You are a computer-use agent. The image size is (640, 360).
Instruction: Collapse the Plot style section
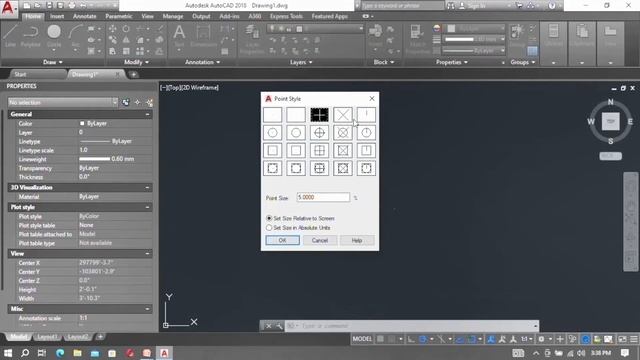click(x=147, y=207)
